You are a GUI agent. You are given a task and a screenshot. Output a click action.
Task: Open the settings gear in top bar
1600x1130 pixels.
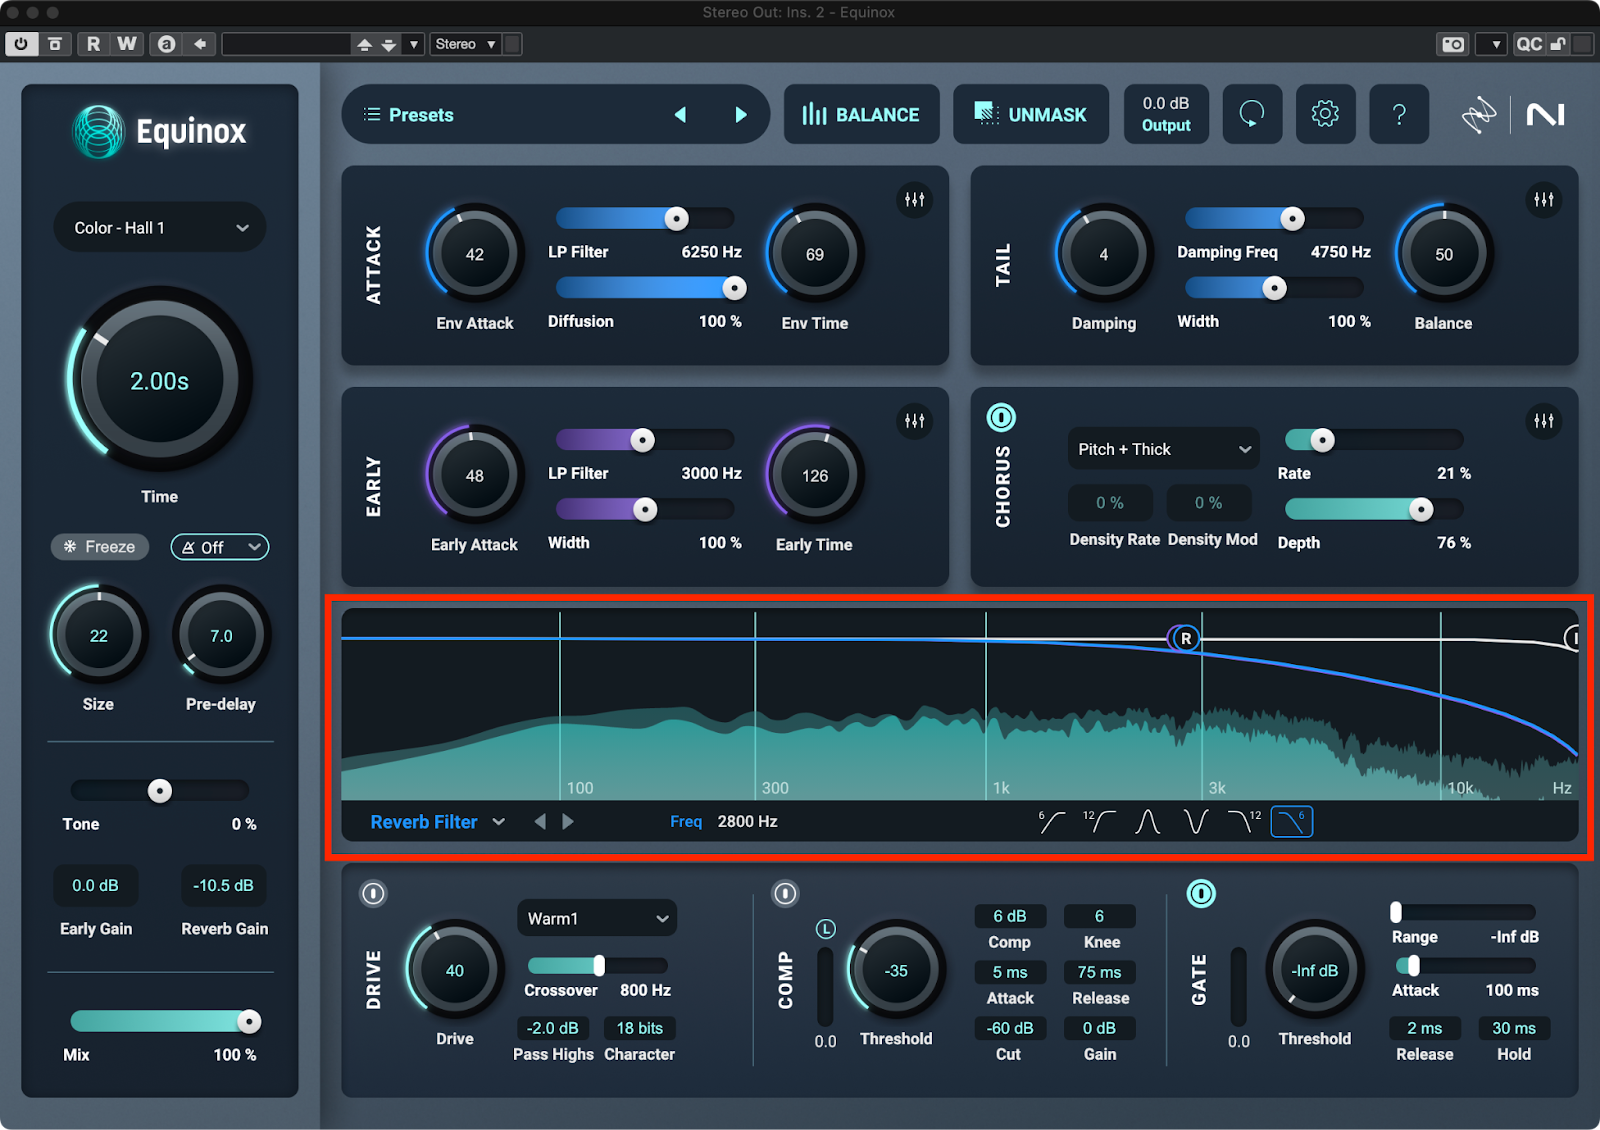(1325, 114)
